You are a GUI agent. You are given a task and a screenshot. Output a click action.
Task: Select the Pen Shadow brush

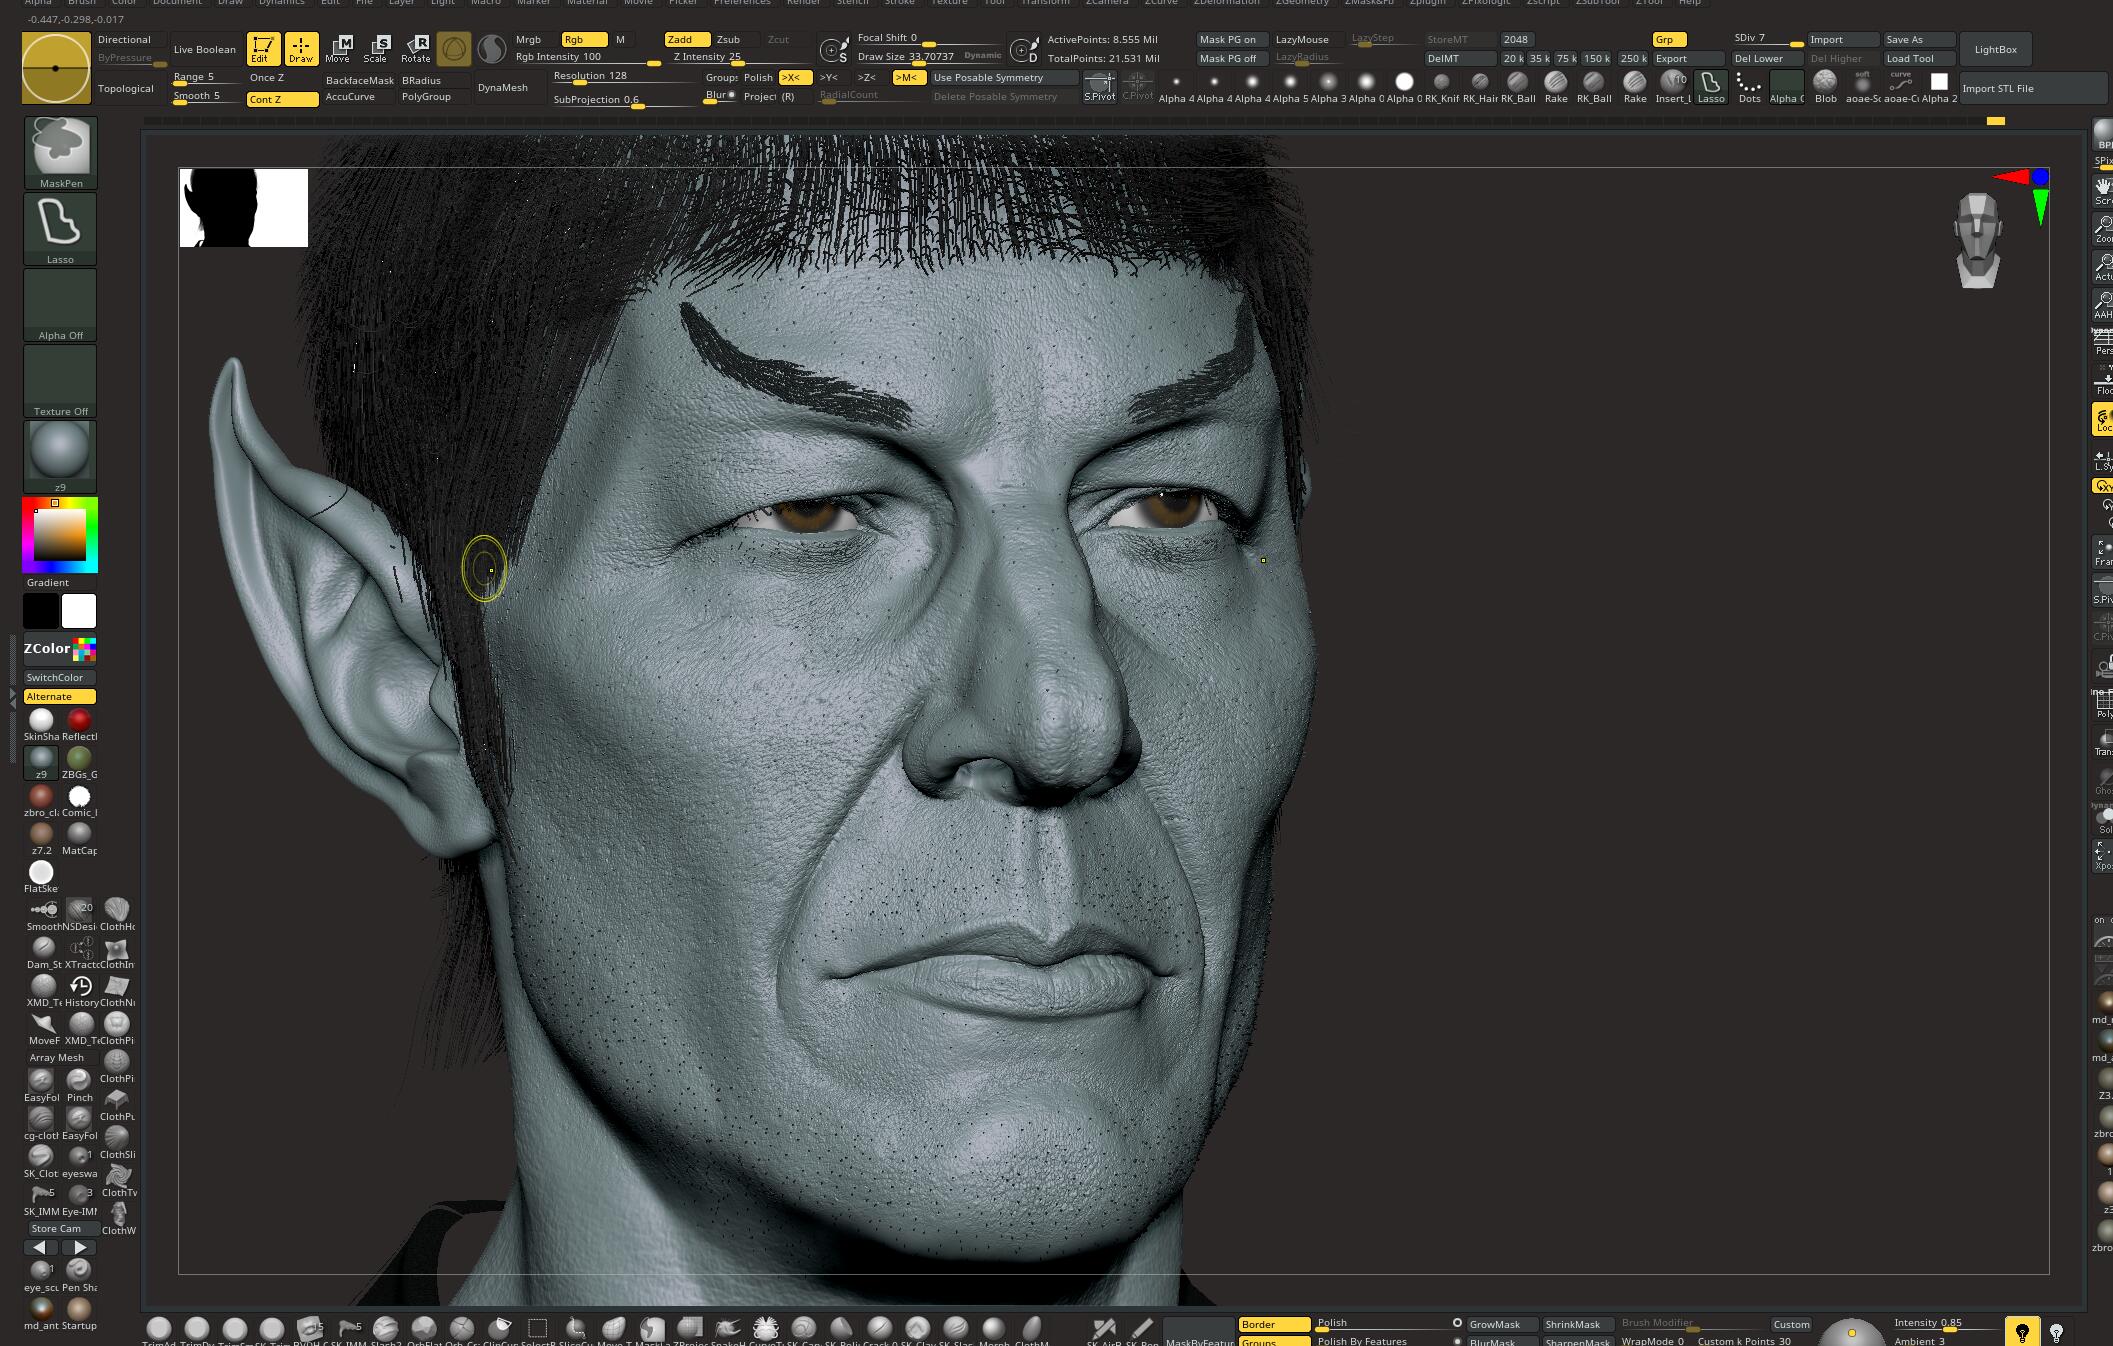click(x=79, y=1275)
